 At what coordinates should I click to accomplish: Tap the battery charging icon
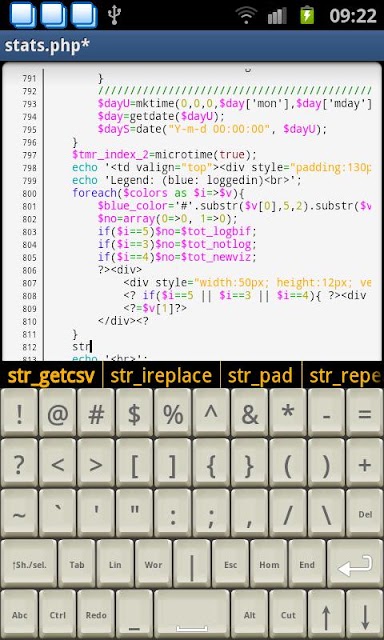coord(307,16)
